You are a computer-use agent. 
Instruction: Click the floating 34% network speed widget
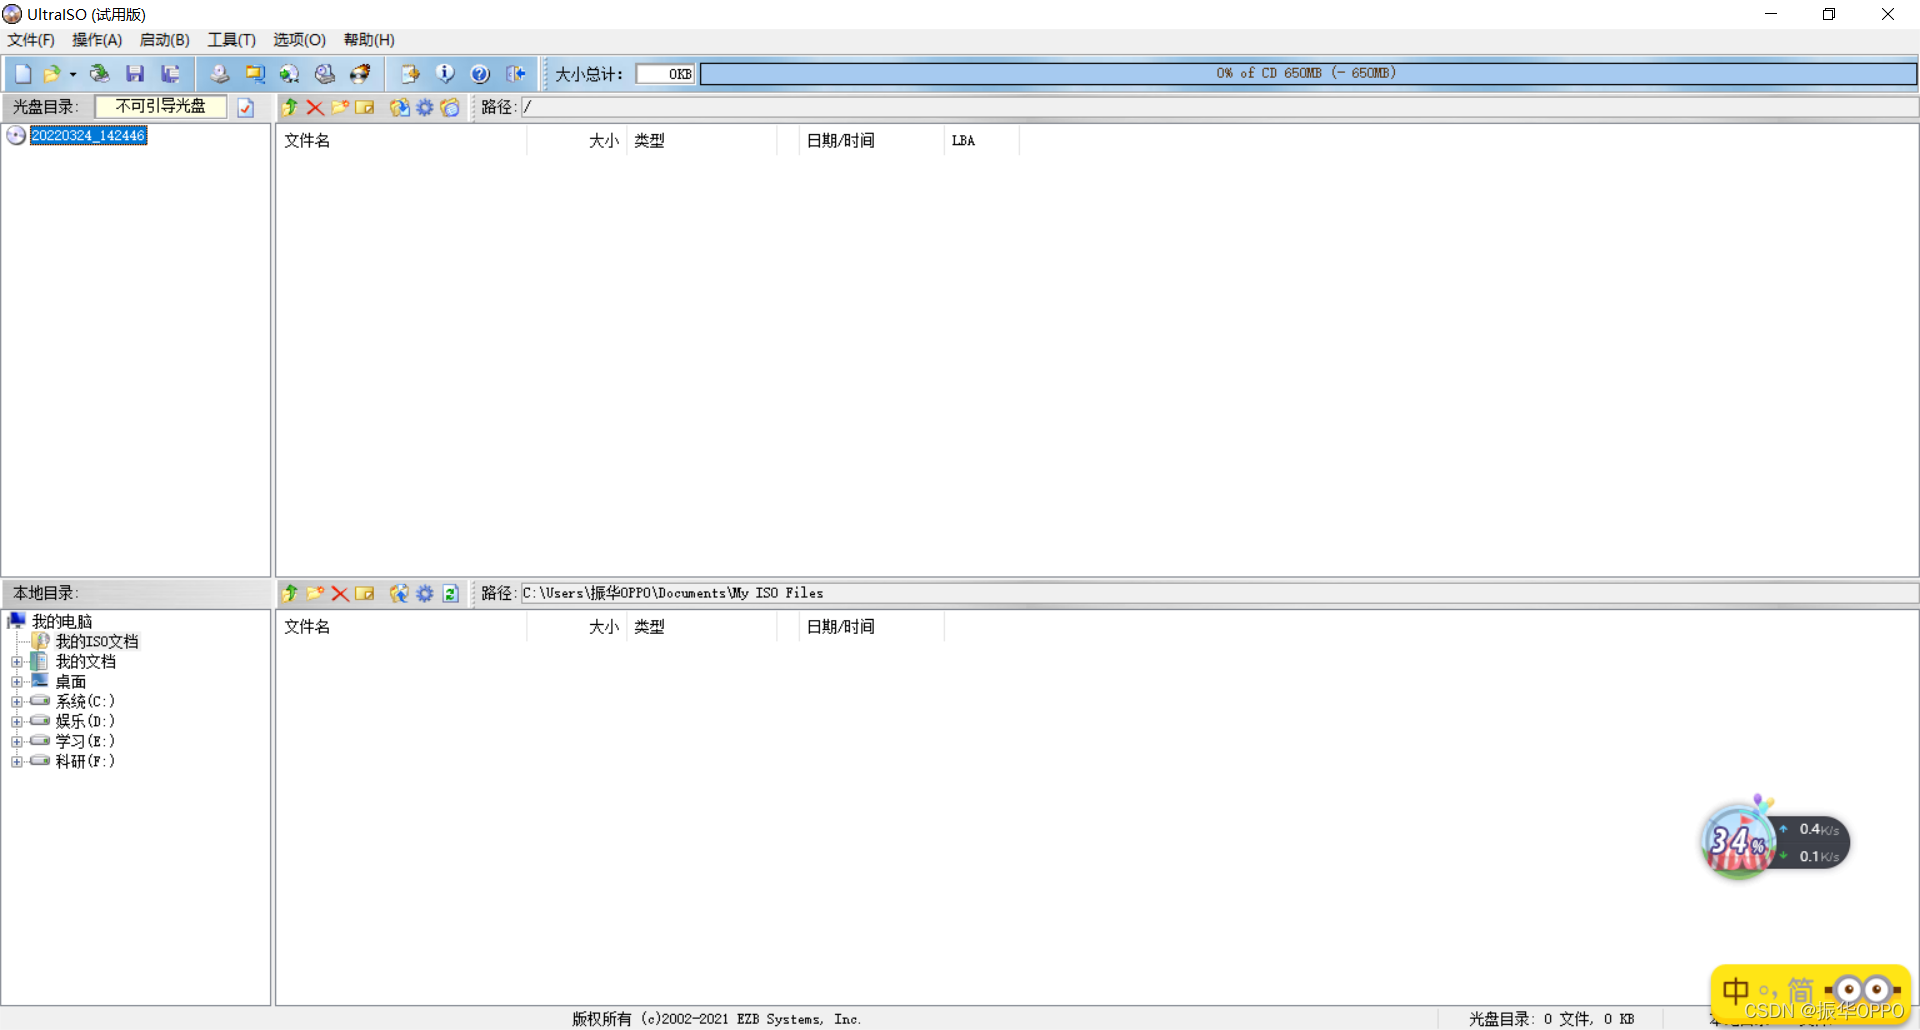point(1775,840)
